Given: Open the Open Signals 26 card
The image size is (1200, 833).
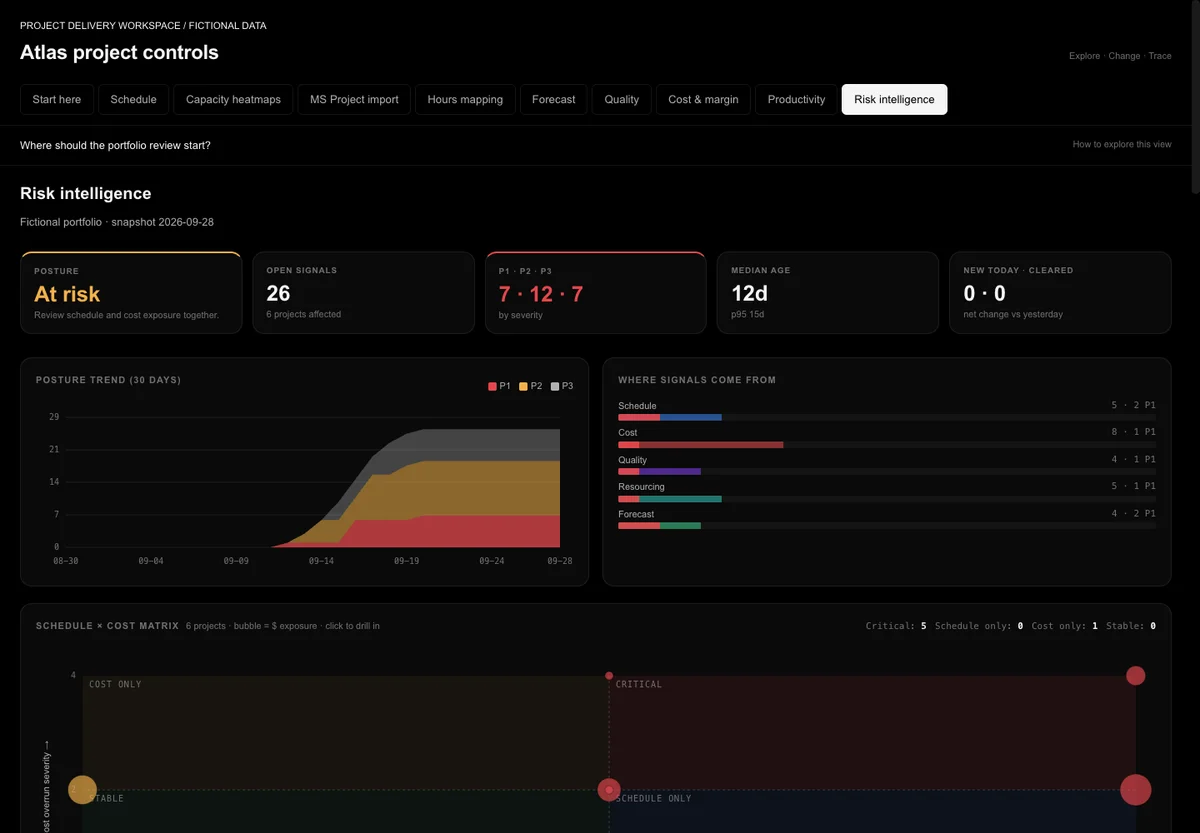Looking at the screenshot, I should pos(363,292).
